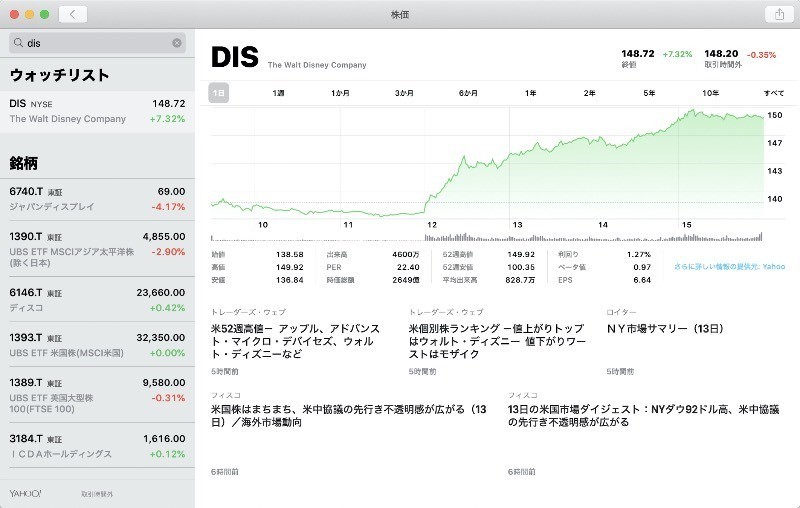
Task: Click 取引時間外 label in sidebar footer
Action: [97, 494]
